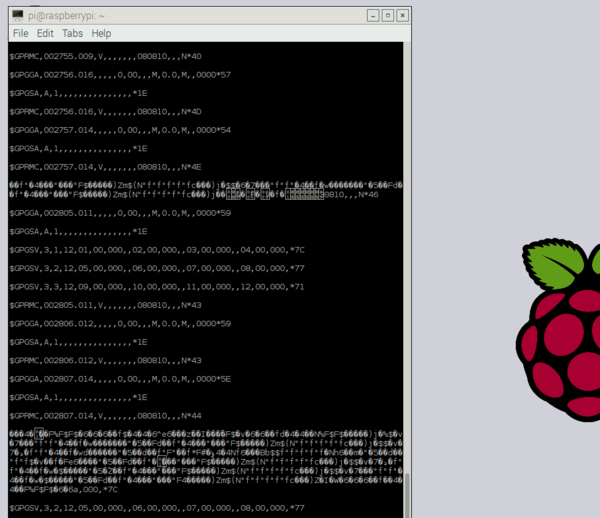Image resolution: width=600 pixels, height=518 pixels.
Task: Click the terminal vertical scrollbar thumb
Action: click(407, 495)
